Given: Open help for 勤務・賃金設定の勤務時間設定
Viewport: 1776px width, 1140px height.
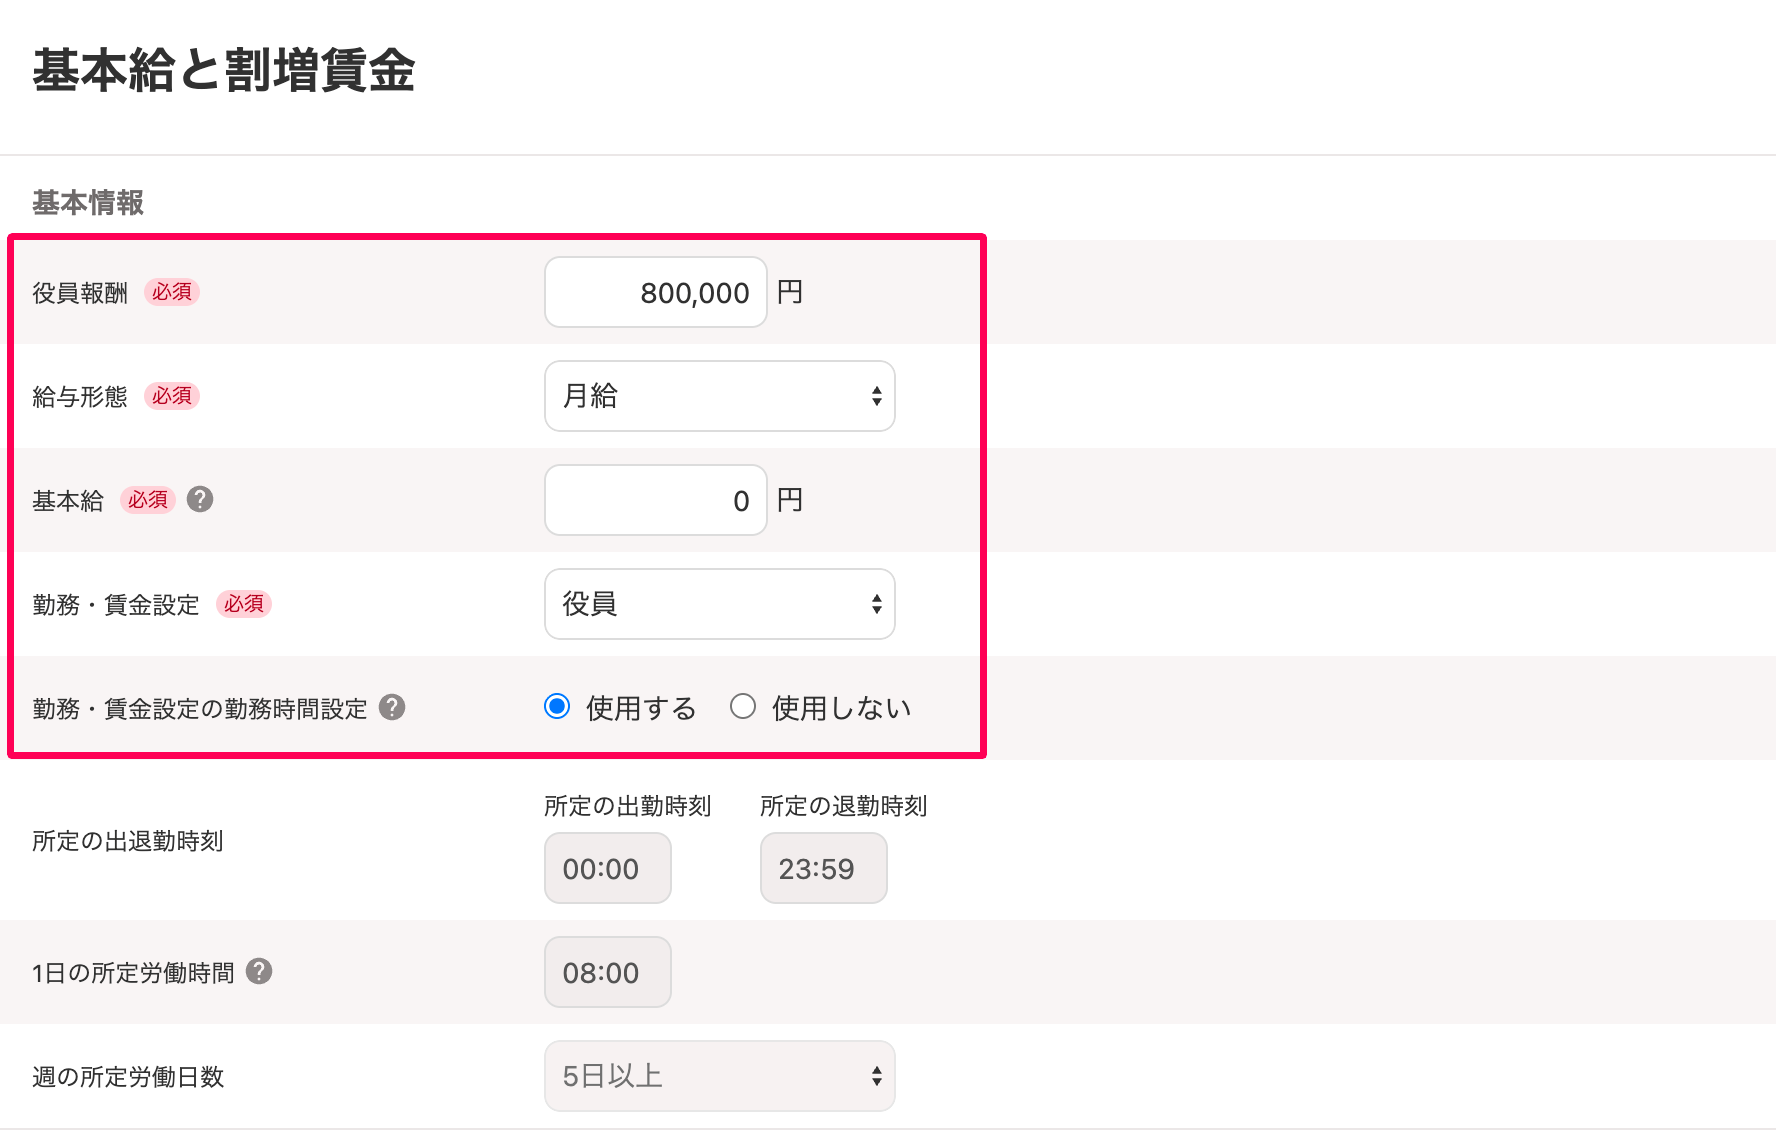Looking at the screenshot, I should [x=392, y=707].
